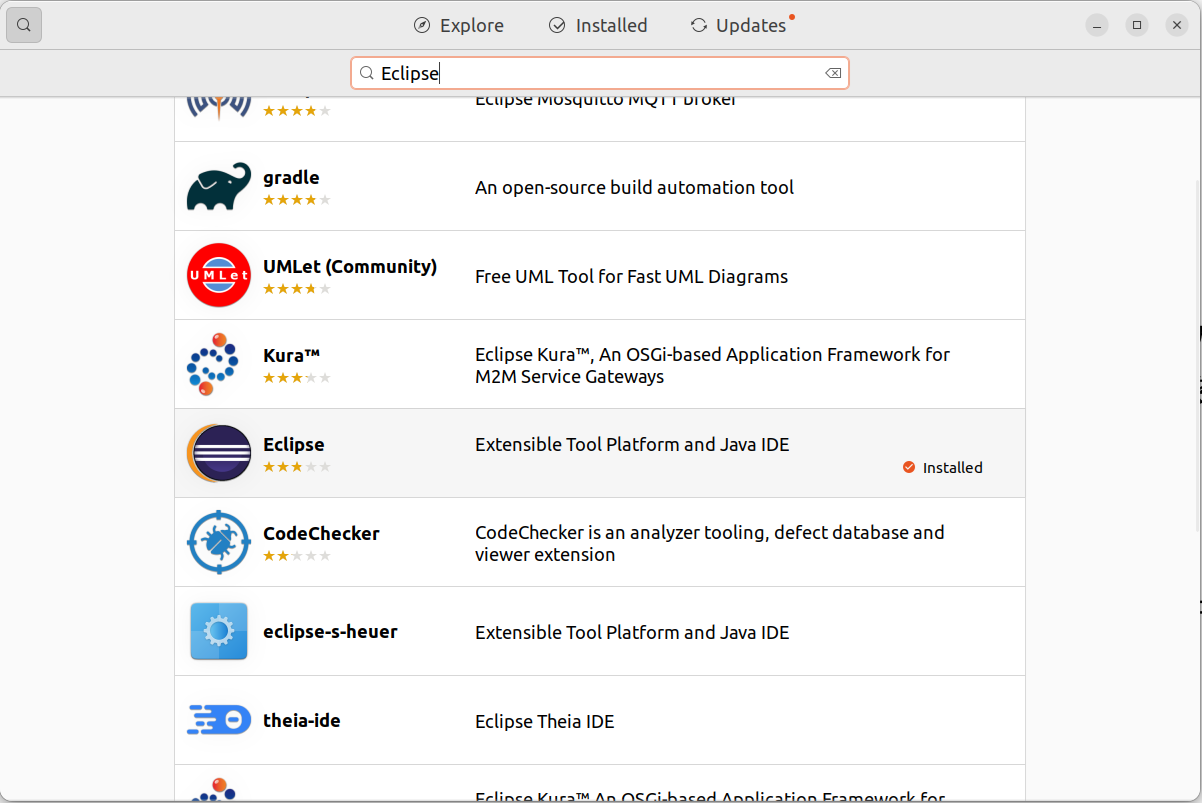The height and width of the screenshot is (803, 1202).
Task: Clear the search field text
Action: click(832, 73)
